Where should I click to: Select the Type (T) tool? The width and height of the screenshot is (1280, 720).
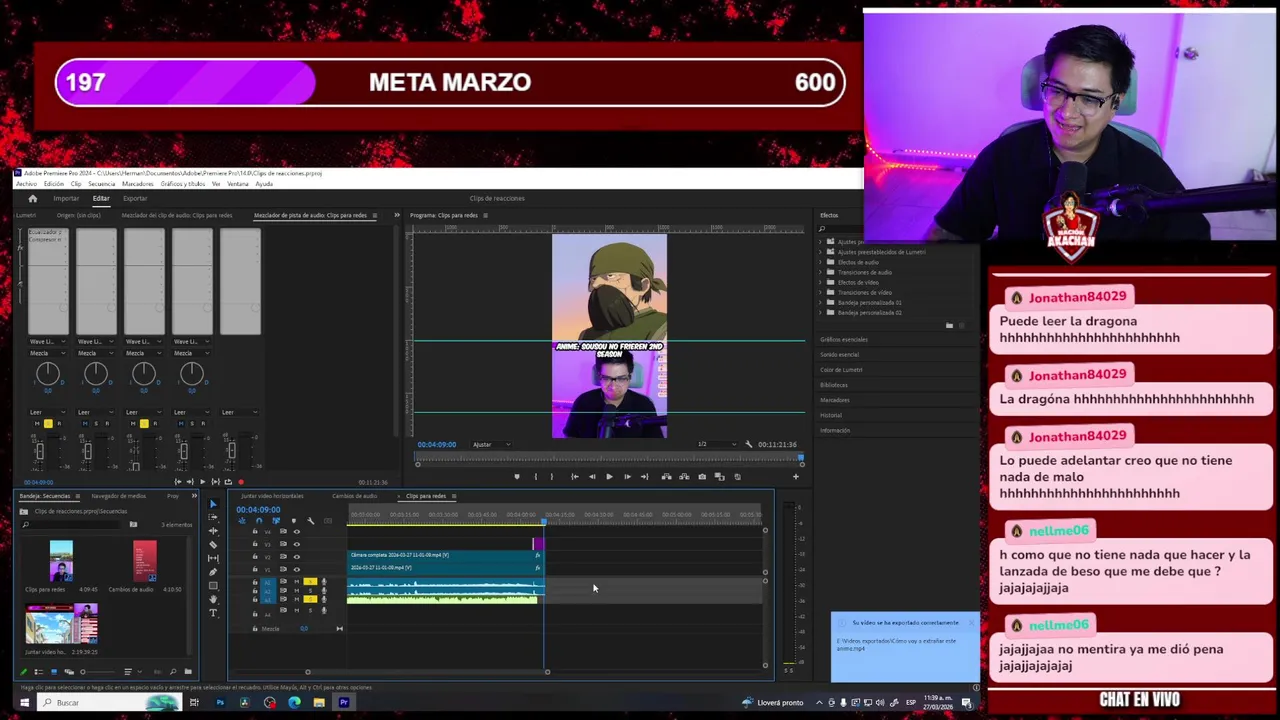tap(213, 613)
